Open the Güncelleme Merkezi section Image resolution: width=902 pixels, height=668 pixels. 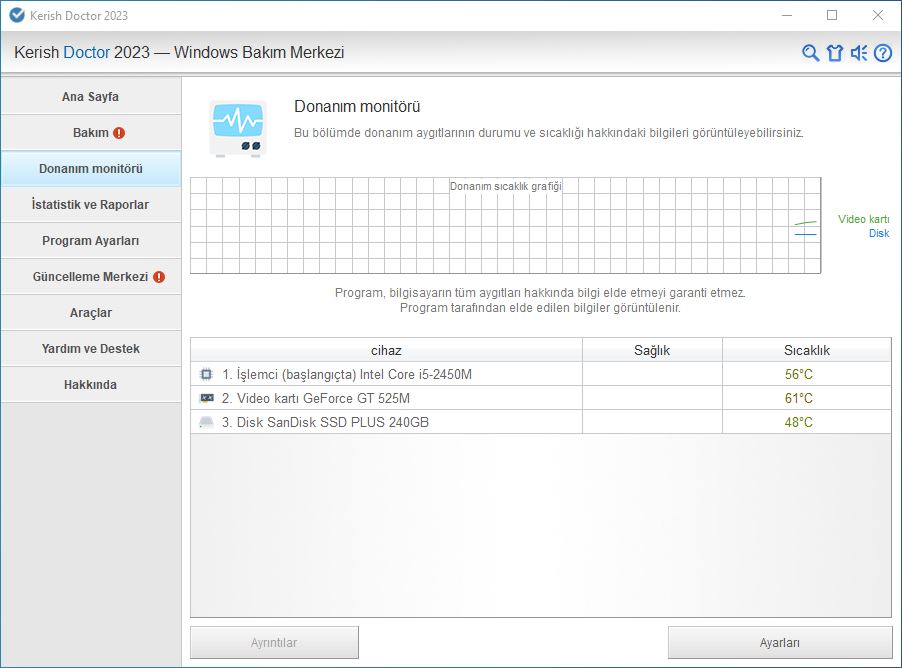tap(91, 277)
